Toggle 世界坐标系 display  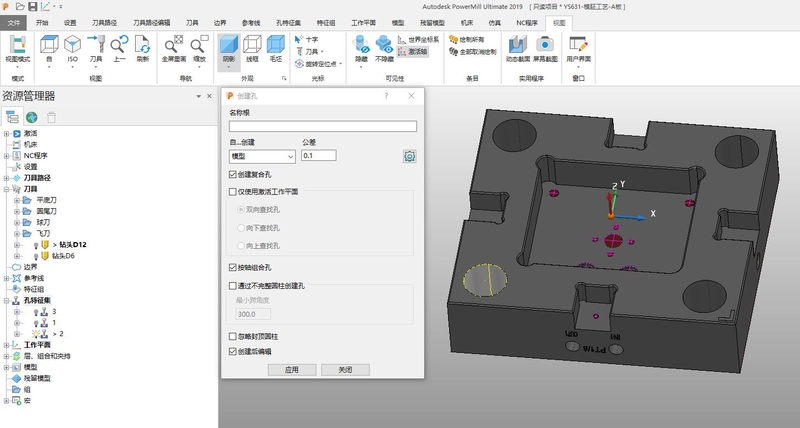point(418,39)
